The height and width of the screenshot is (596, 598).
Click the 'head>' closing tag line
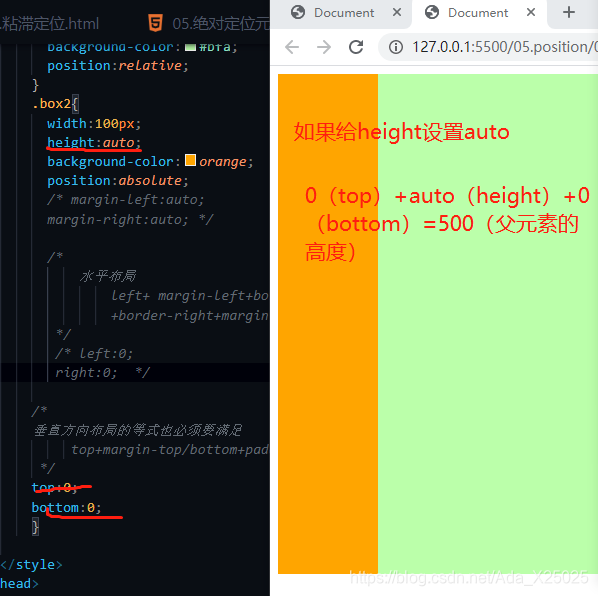(x=19, y=583)
